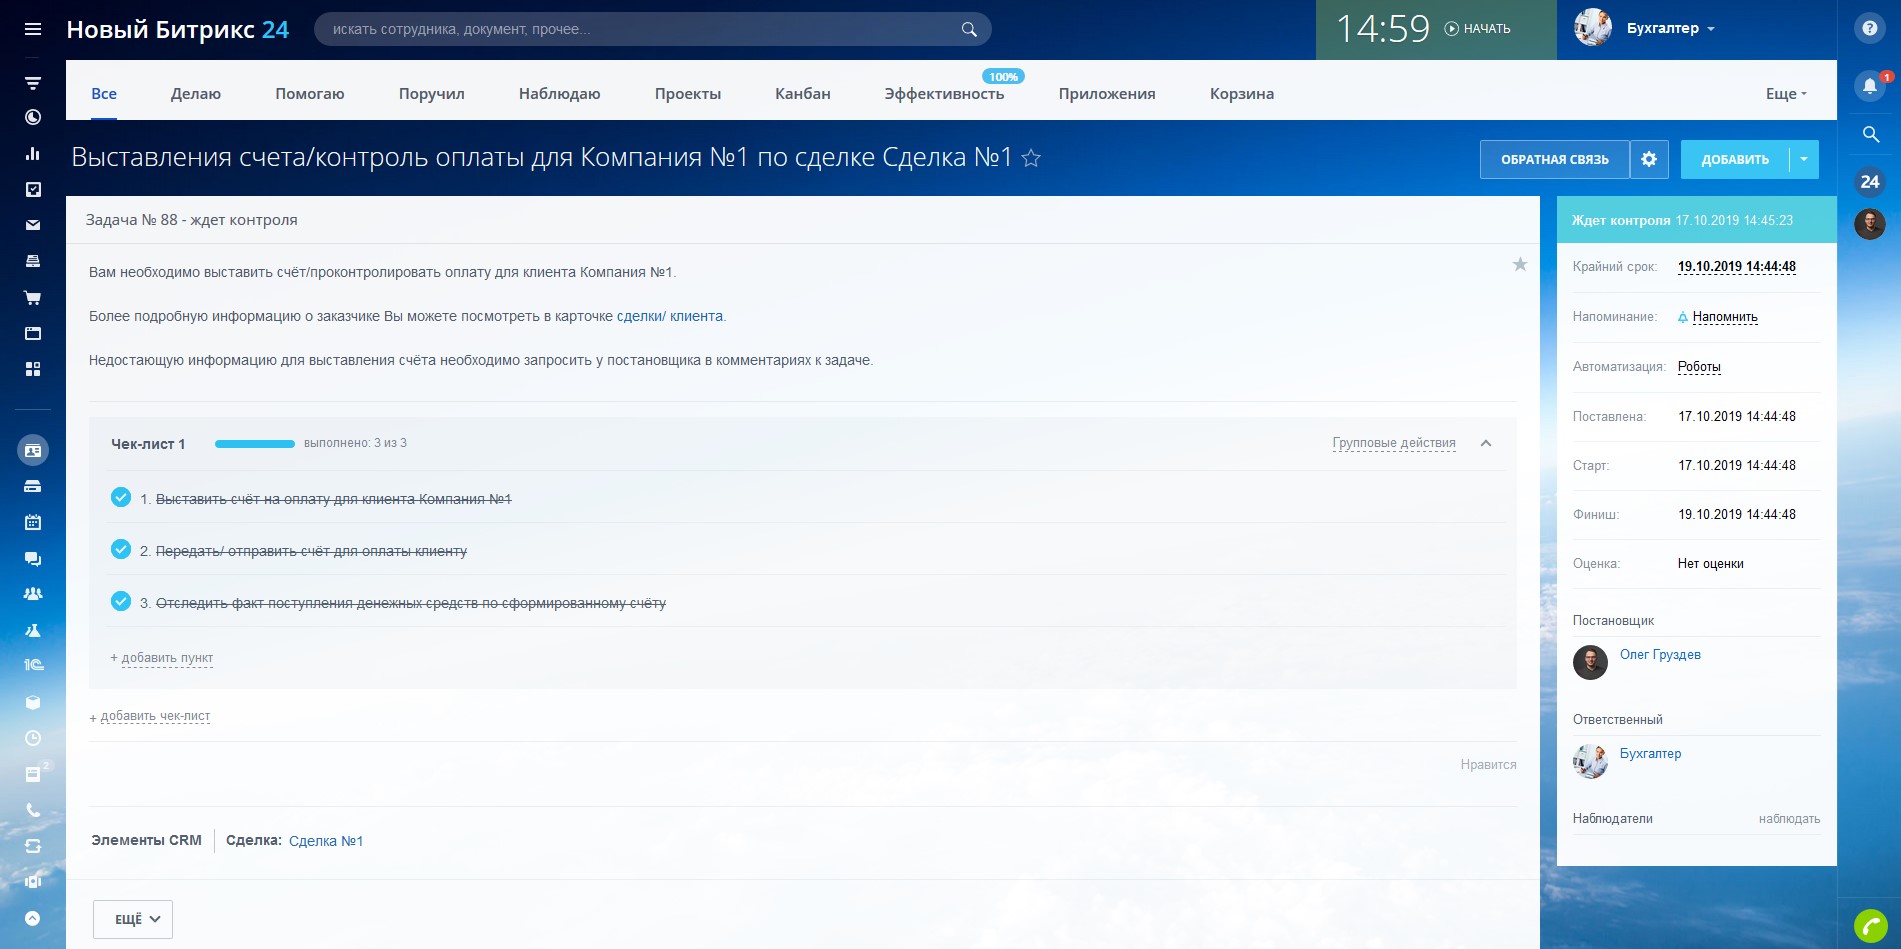Switch to the Канбан tab
Screen dimensions: 1901x949
pyautogui.click(x=802, y=94)
